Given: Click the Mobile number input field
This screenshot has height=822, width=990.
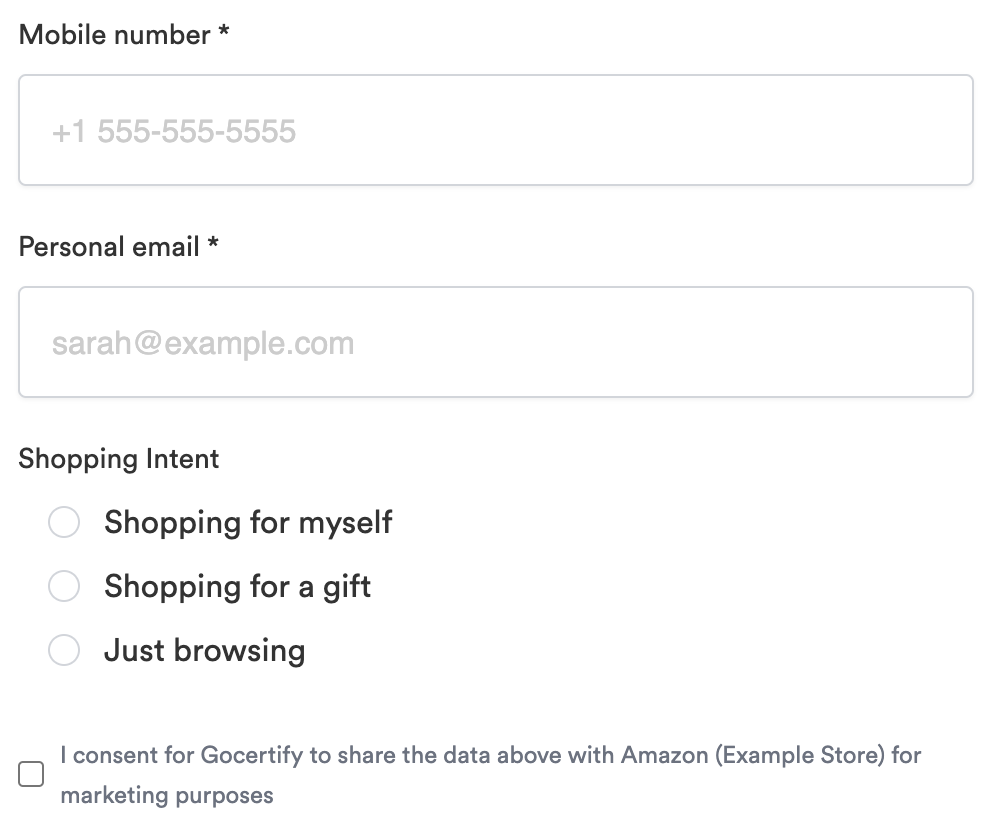Looking at the screenshot, I should (x=495, y=130).
